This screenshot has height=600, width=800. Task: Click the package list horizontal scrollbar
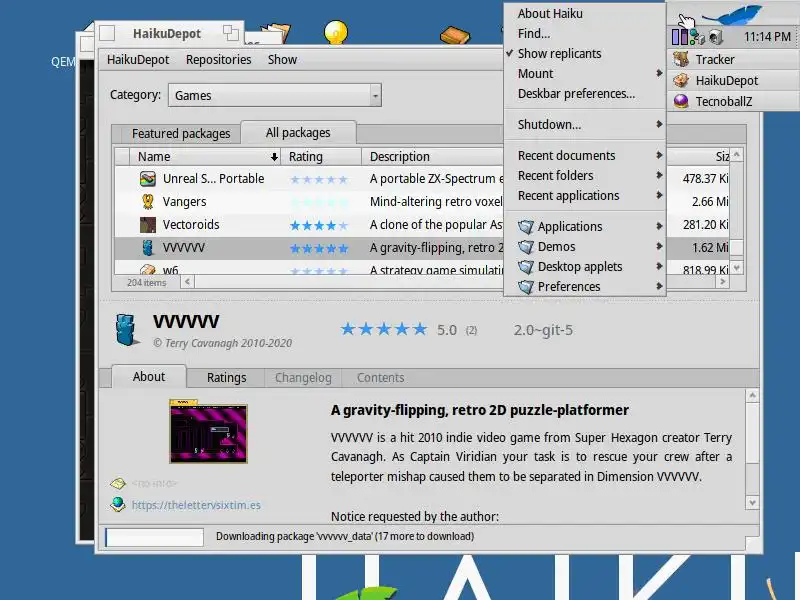pyautogui.click(x=454, y=282)
